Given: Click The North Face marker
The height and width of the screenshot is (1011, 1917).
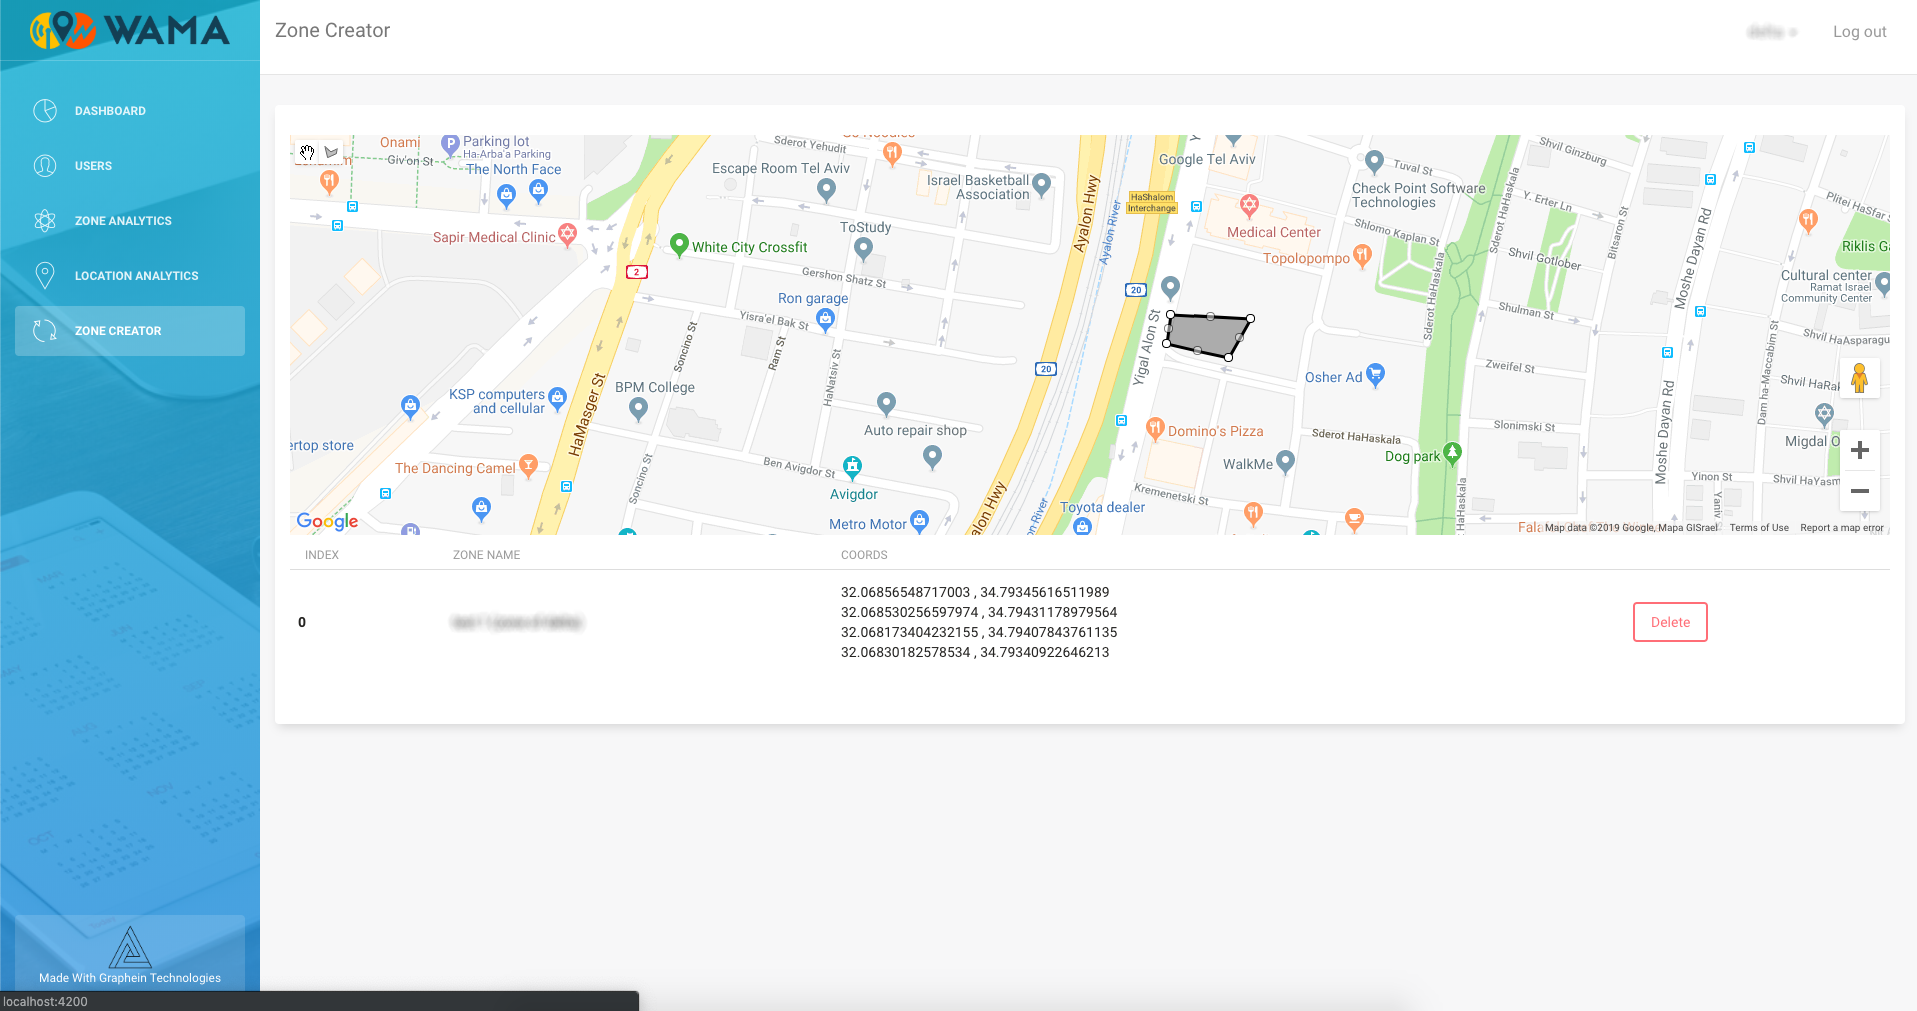Looking at the screenshot, I should tap(538, 190).
